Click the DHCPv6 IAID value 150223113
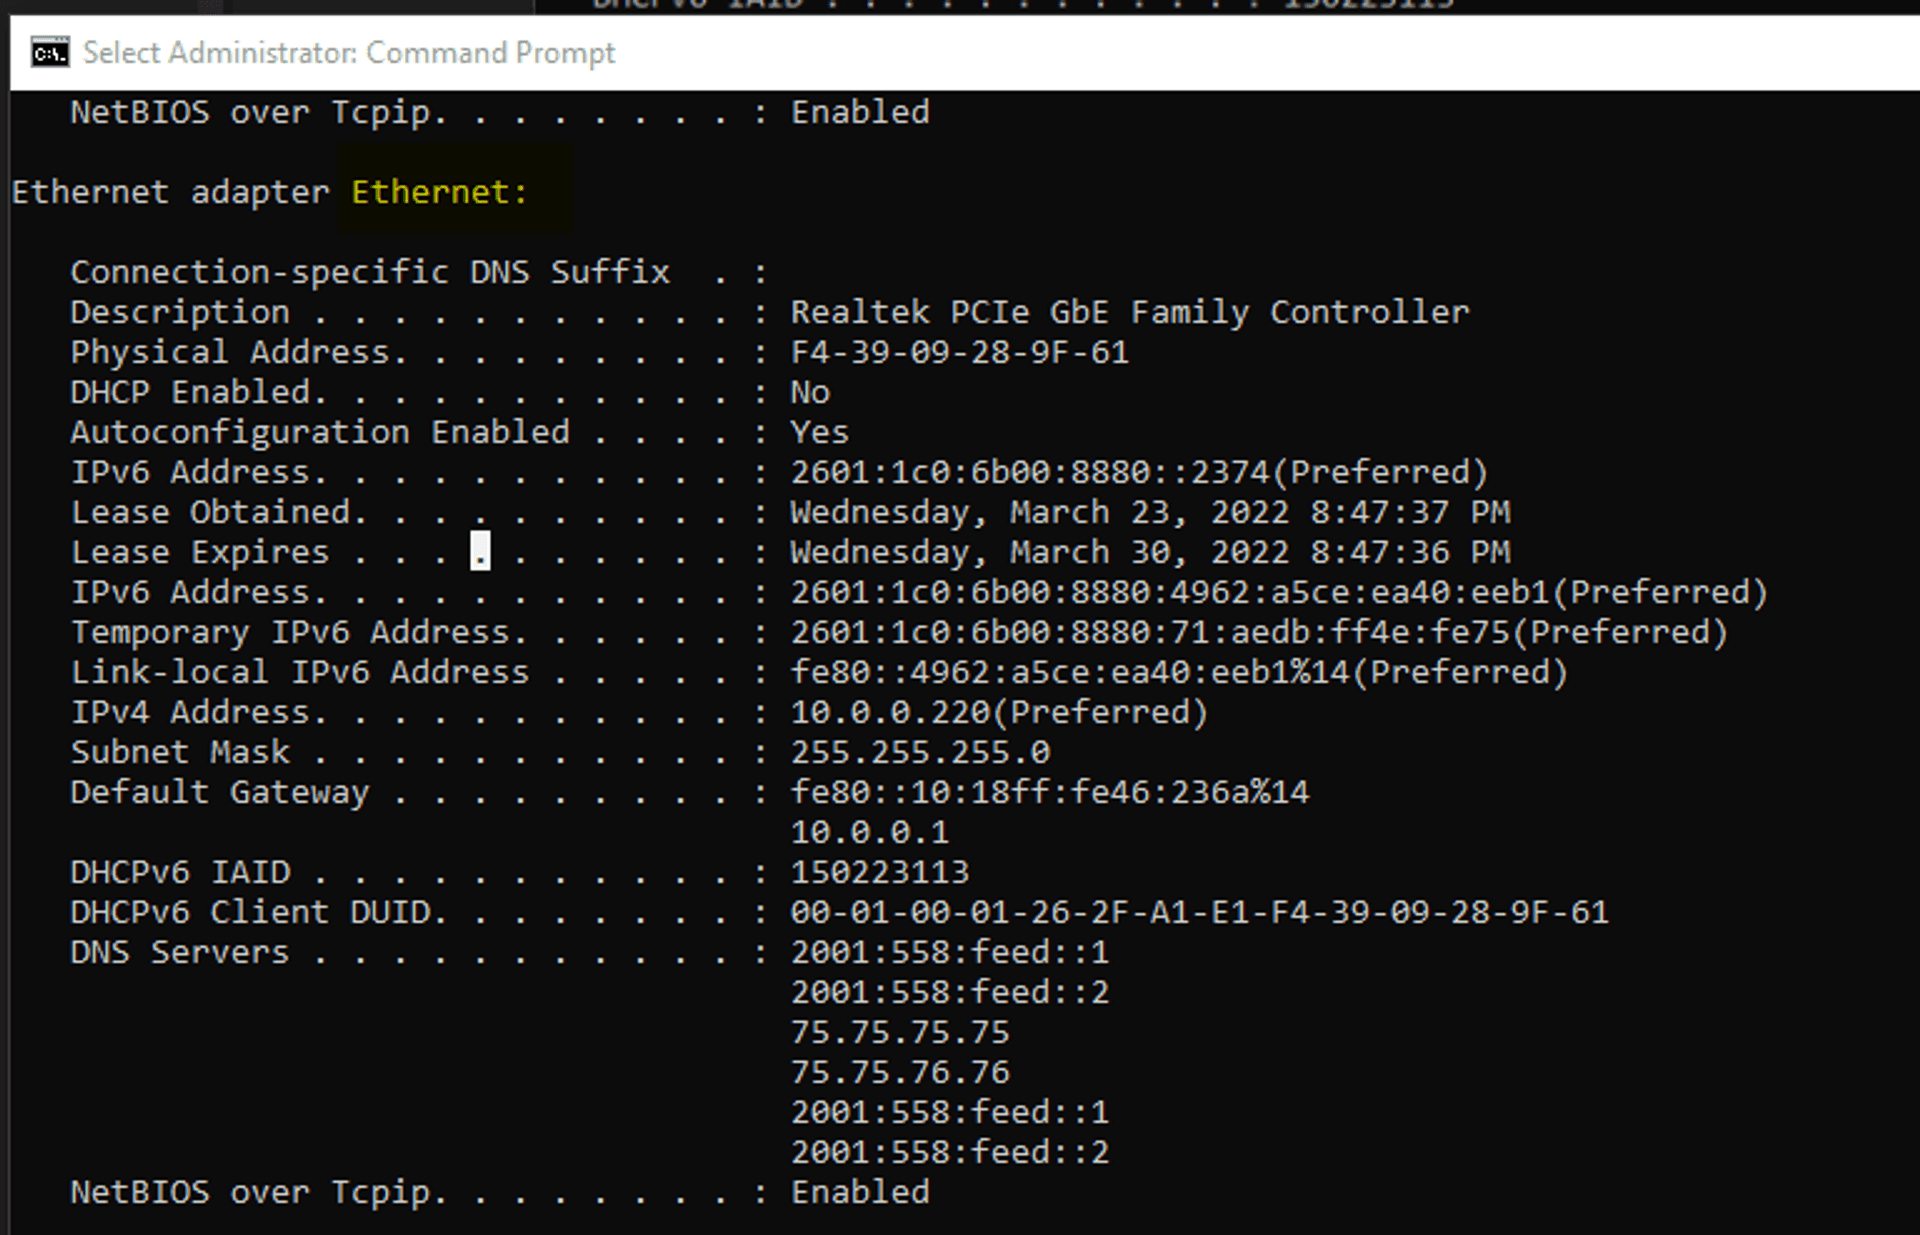 [x=879, y=872]
